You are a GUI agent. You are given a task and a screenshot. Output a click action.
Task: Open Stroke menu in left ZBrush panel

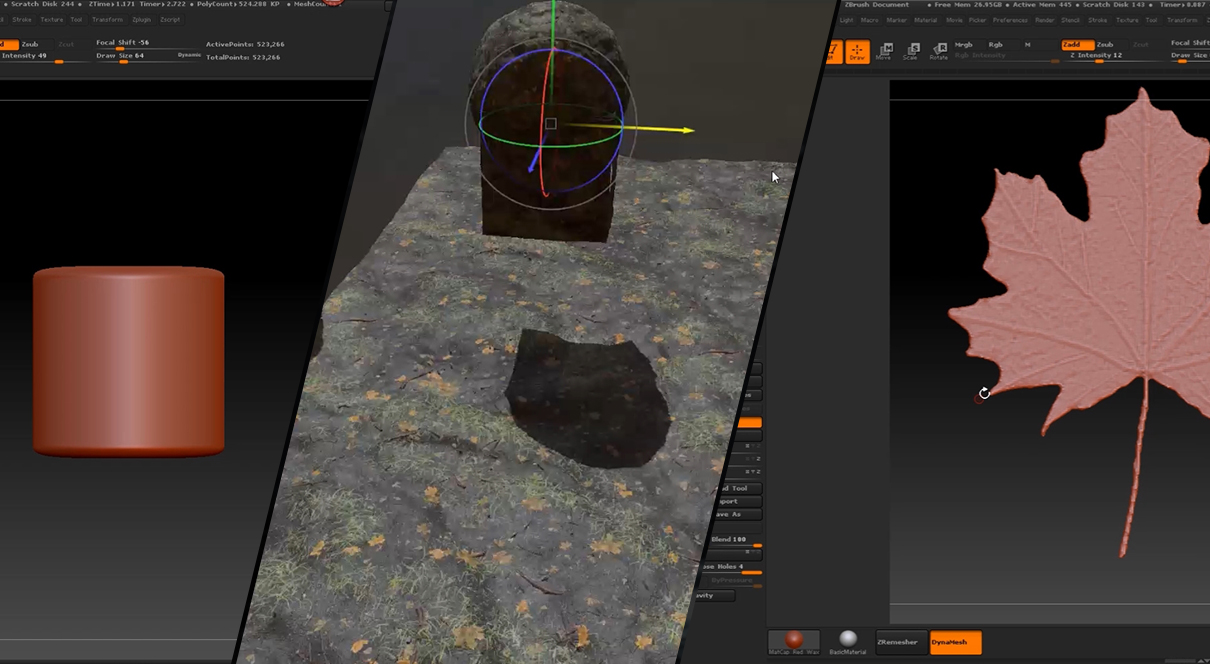(22, 19)
